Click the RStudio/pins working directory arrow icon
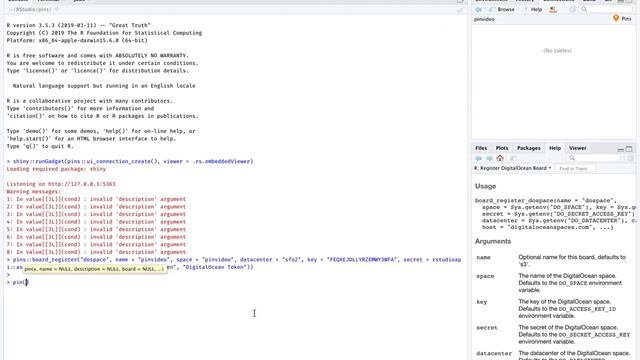 point(57,9)
